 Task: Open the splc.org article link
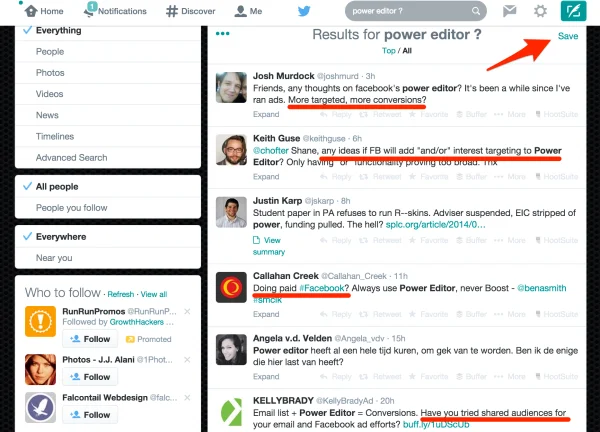(435, 225)
